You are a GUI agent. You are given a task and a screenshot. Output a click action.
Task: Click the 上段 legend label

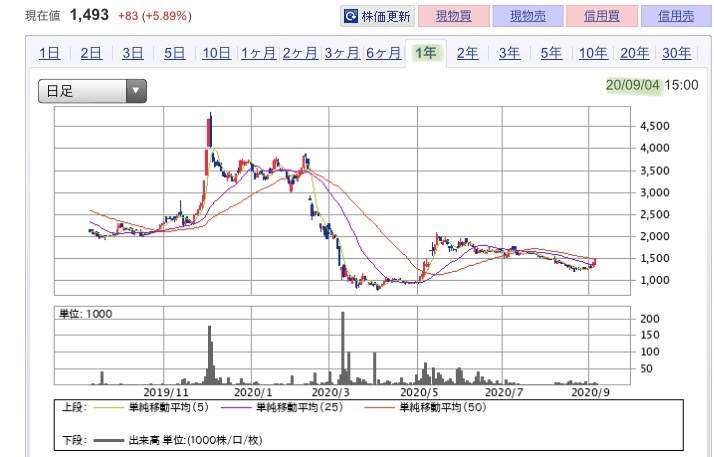(x=74, y=407)
